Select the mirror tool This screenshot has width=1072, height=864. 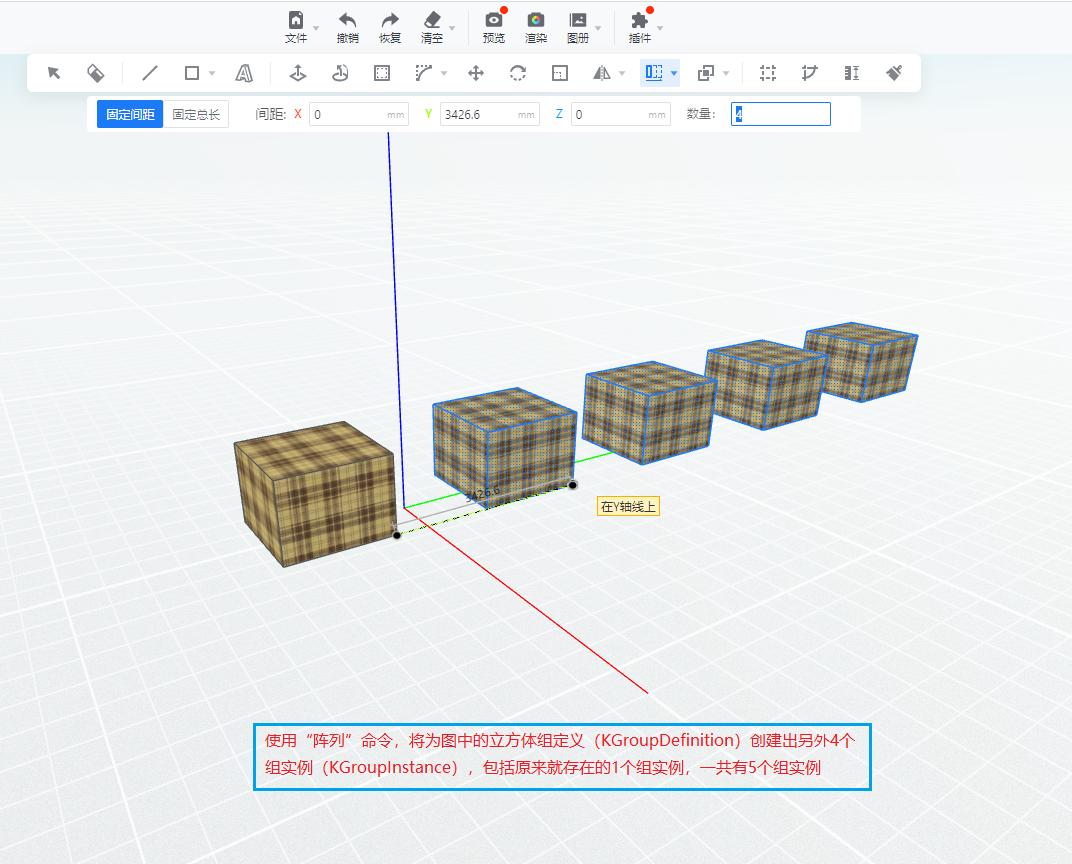(x=602, y=72)
